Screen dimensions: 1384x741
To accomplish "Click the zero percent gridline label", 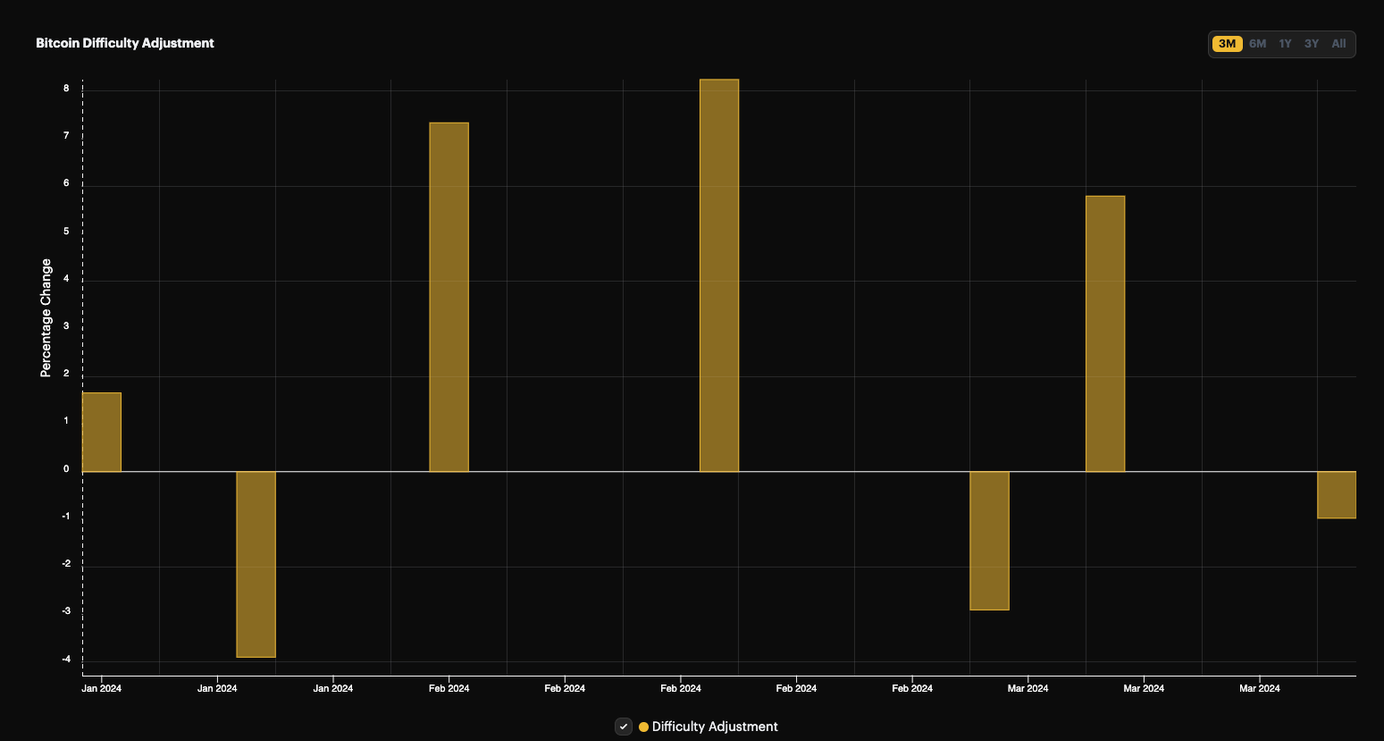I will [x=66, y=468].
